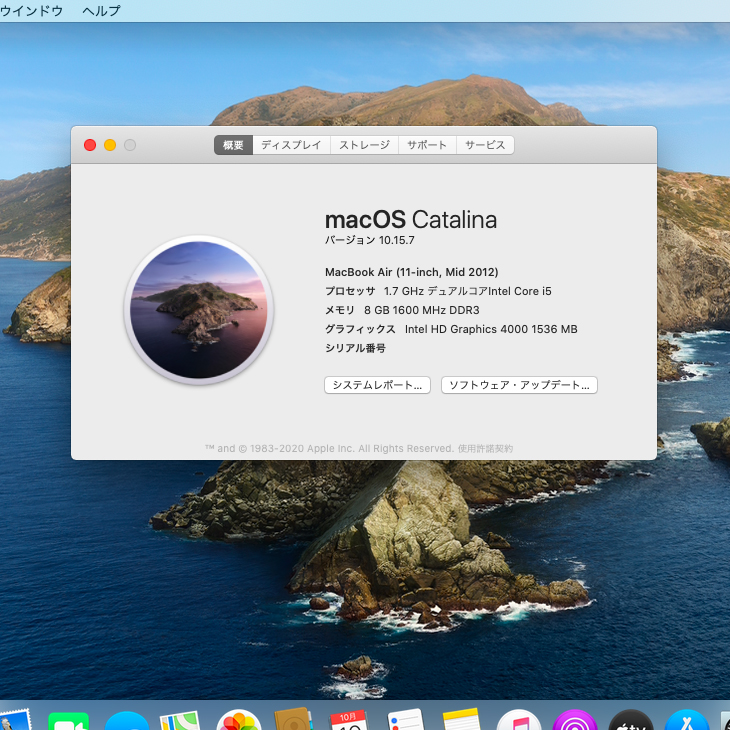Open Reminders from the Dock
The image size is (730, 730).
click(406, 722)
